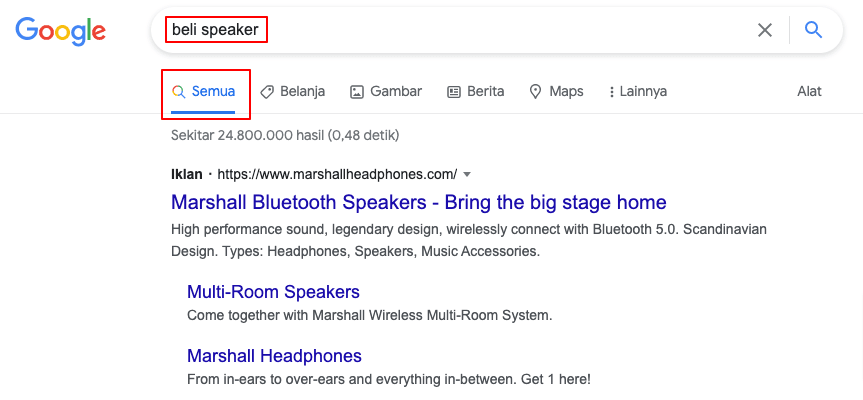Click the 'Sekitar 24.800.000 hasil' result stats
This screenshot has width=863, height=400.
[285, 135]
